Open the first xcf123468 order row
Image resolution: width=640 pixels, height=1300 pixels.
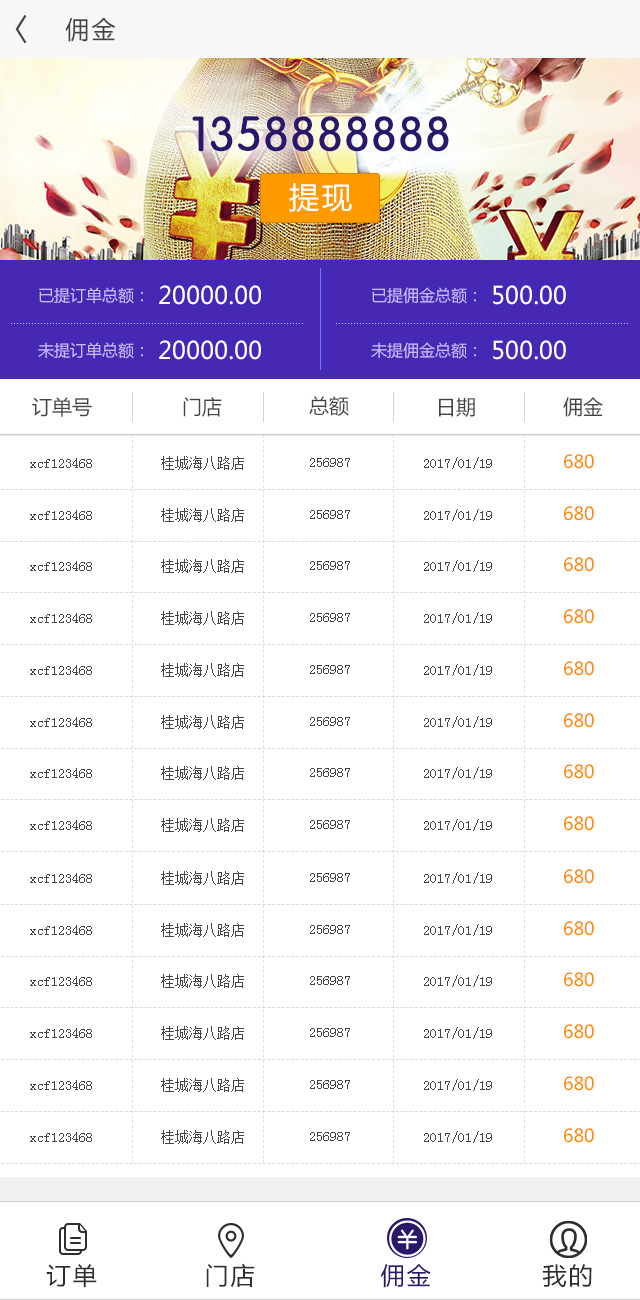61,463
